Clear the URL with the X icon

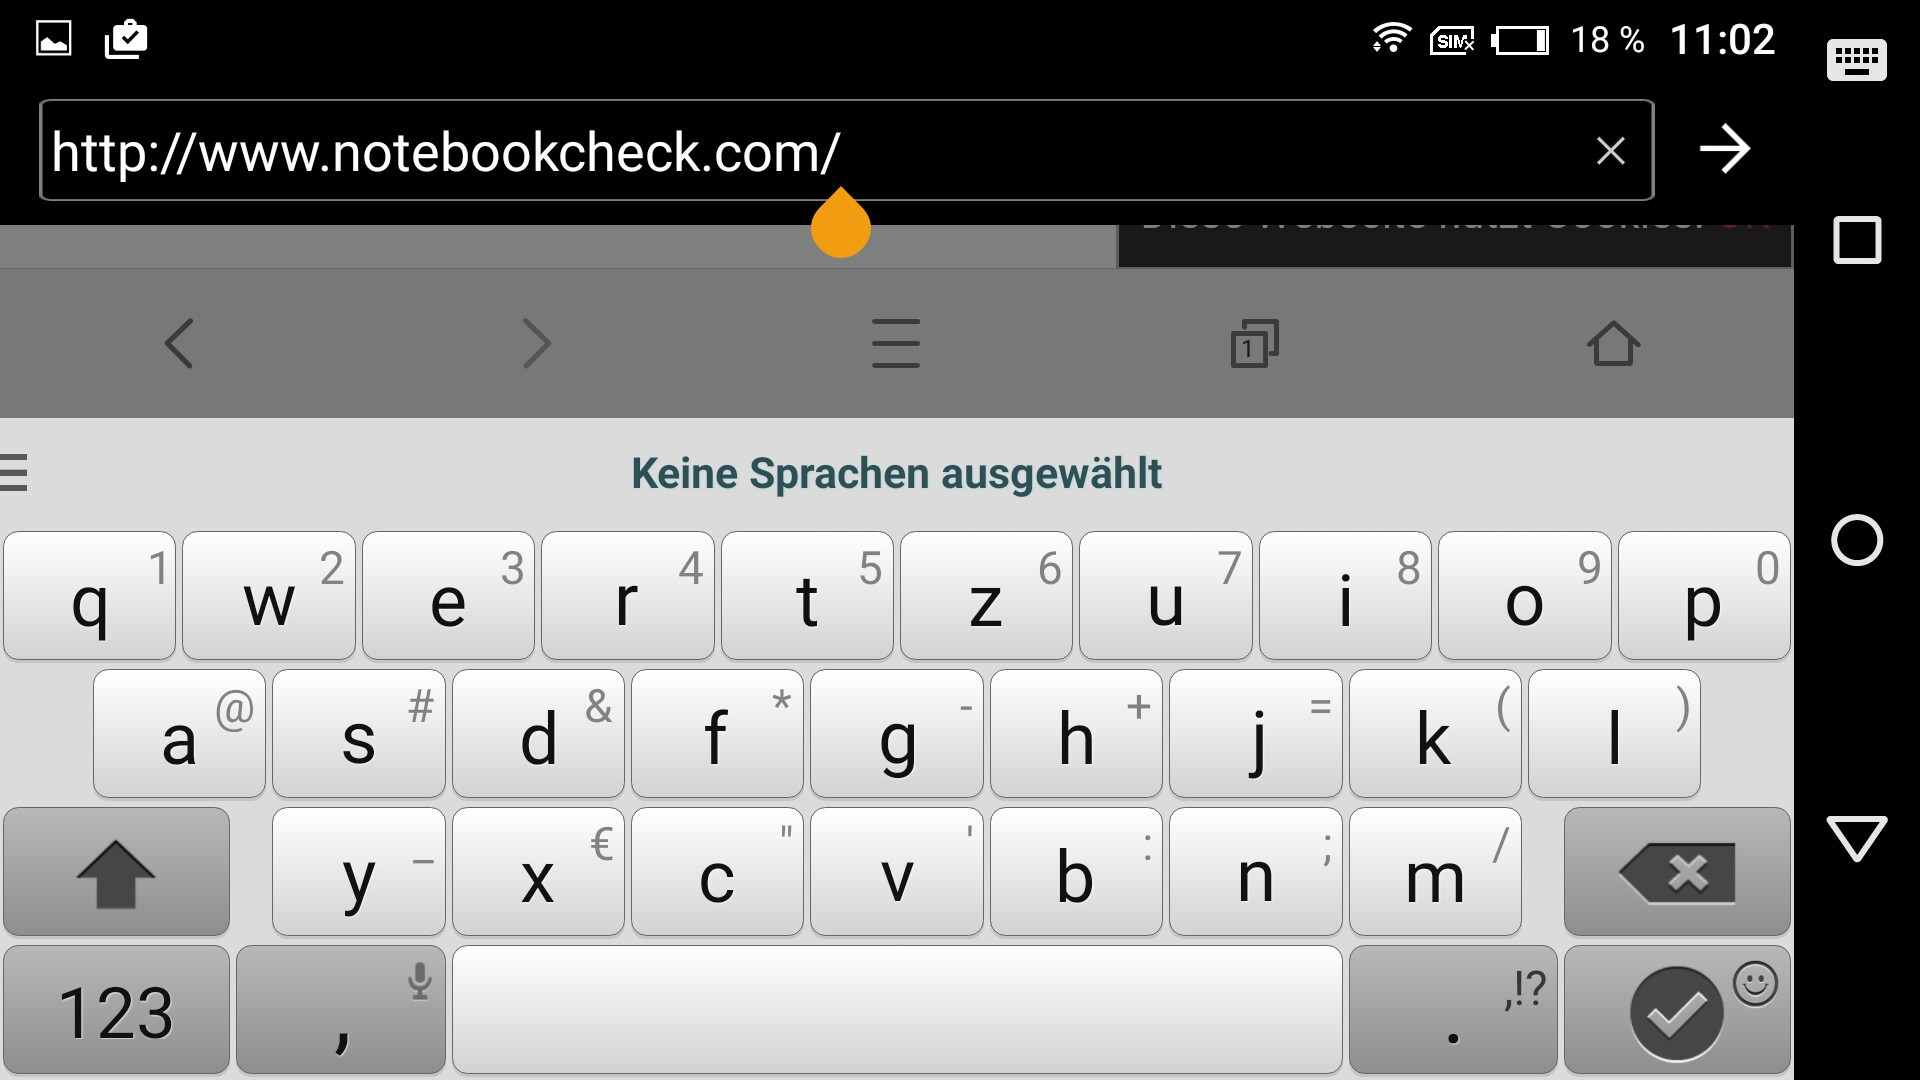1610,151
